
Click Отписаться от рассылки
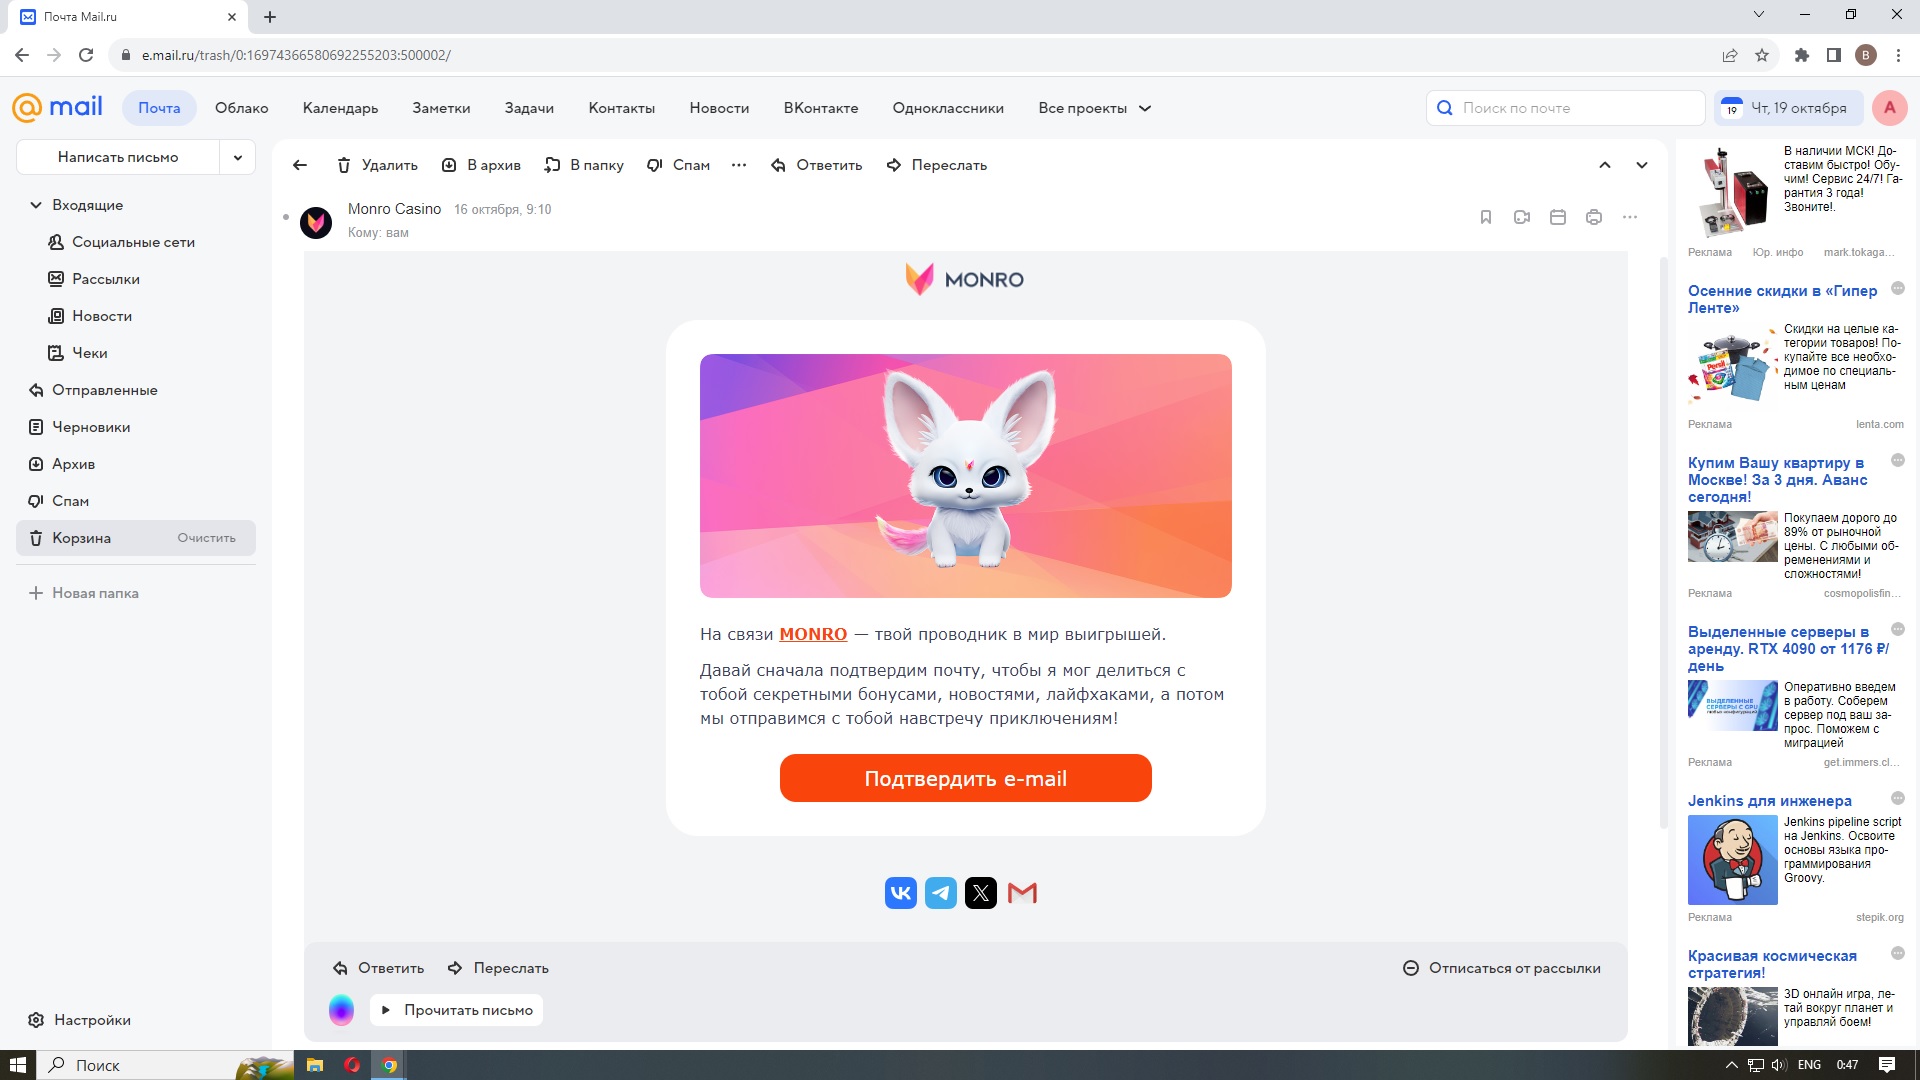pos(1502,968)
